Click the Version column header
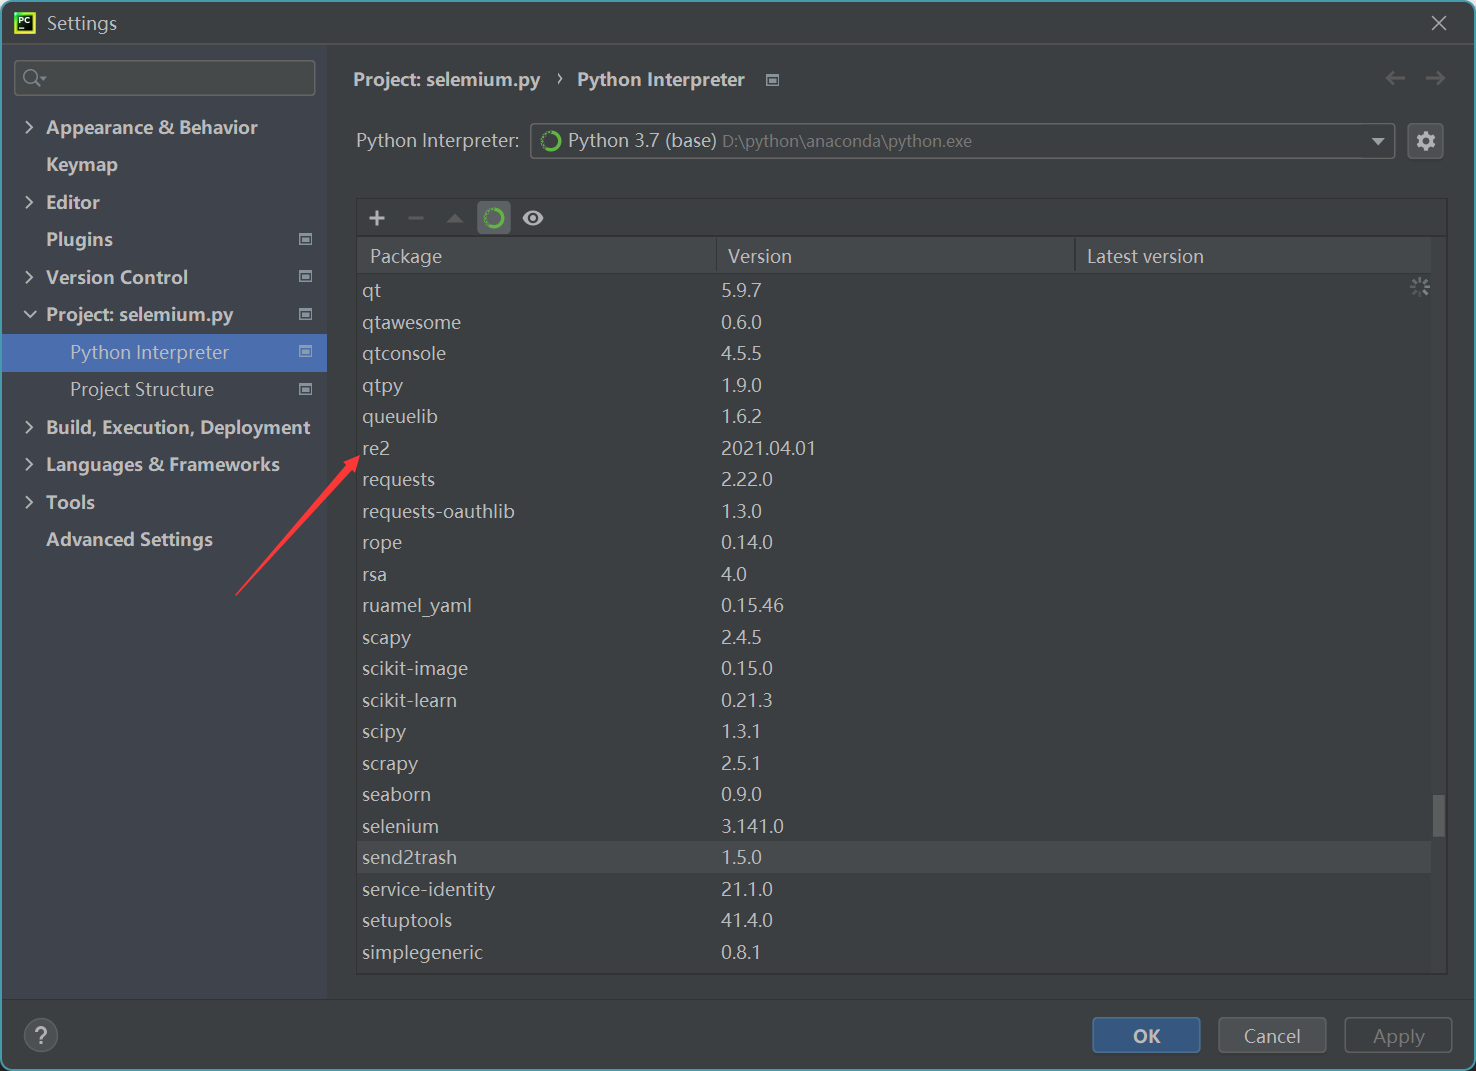The image size is (1476, 1071). 895,256
